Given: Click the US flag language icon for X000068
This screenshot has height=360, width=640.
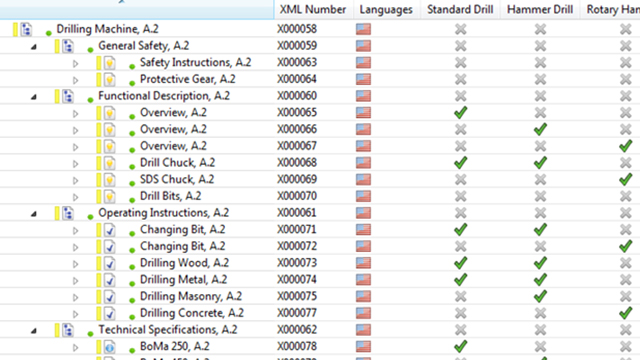Looking at the screenshot, I should [363, 163].
